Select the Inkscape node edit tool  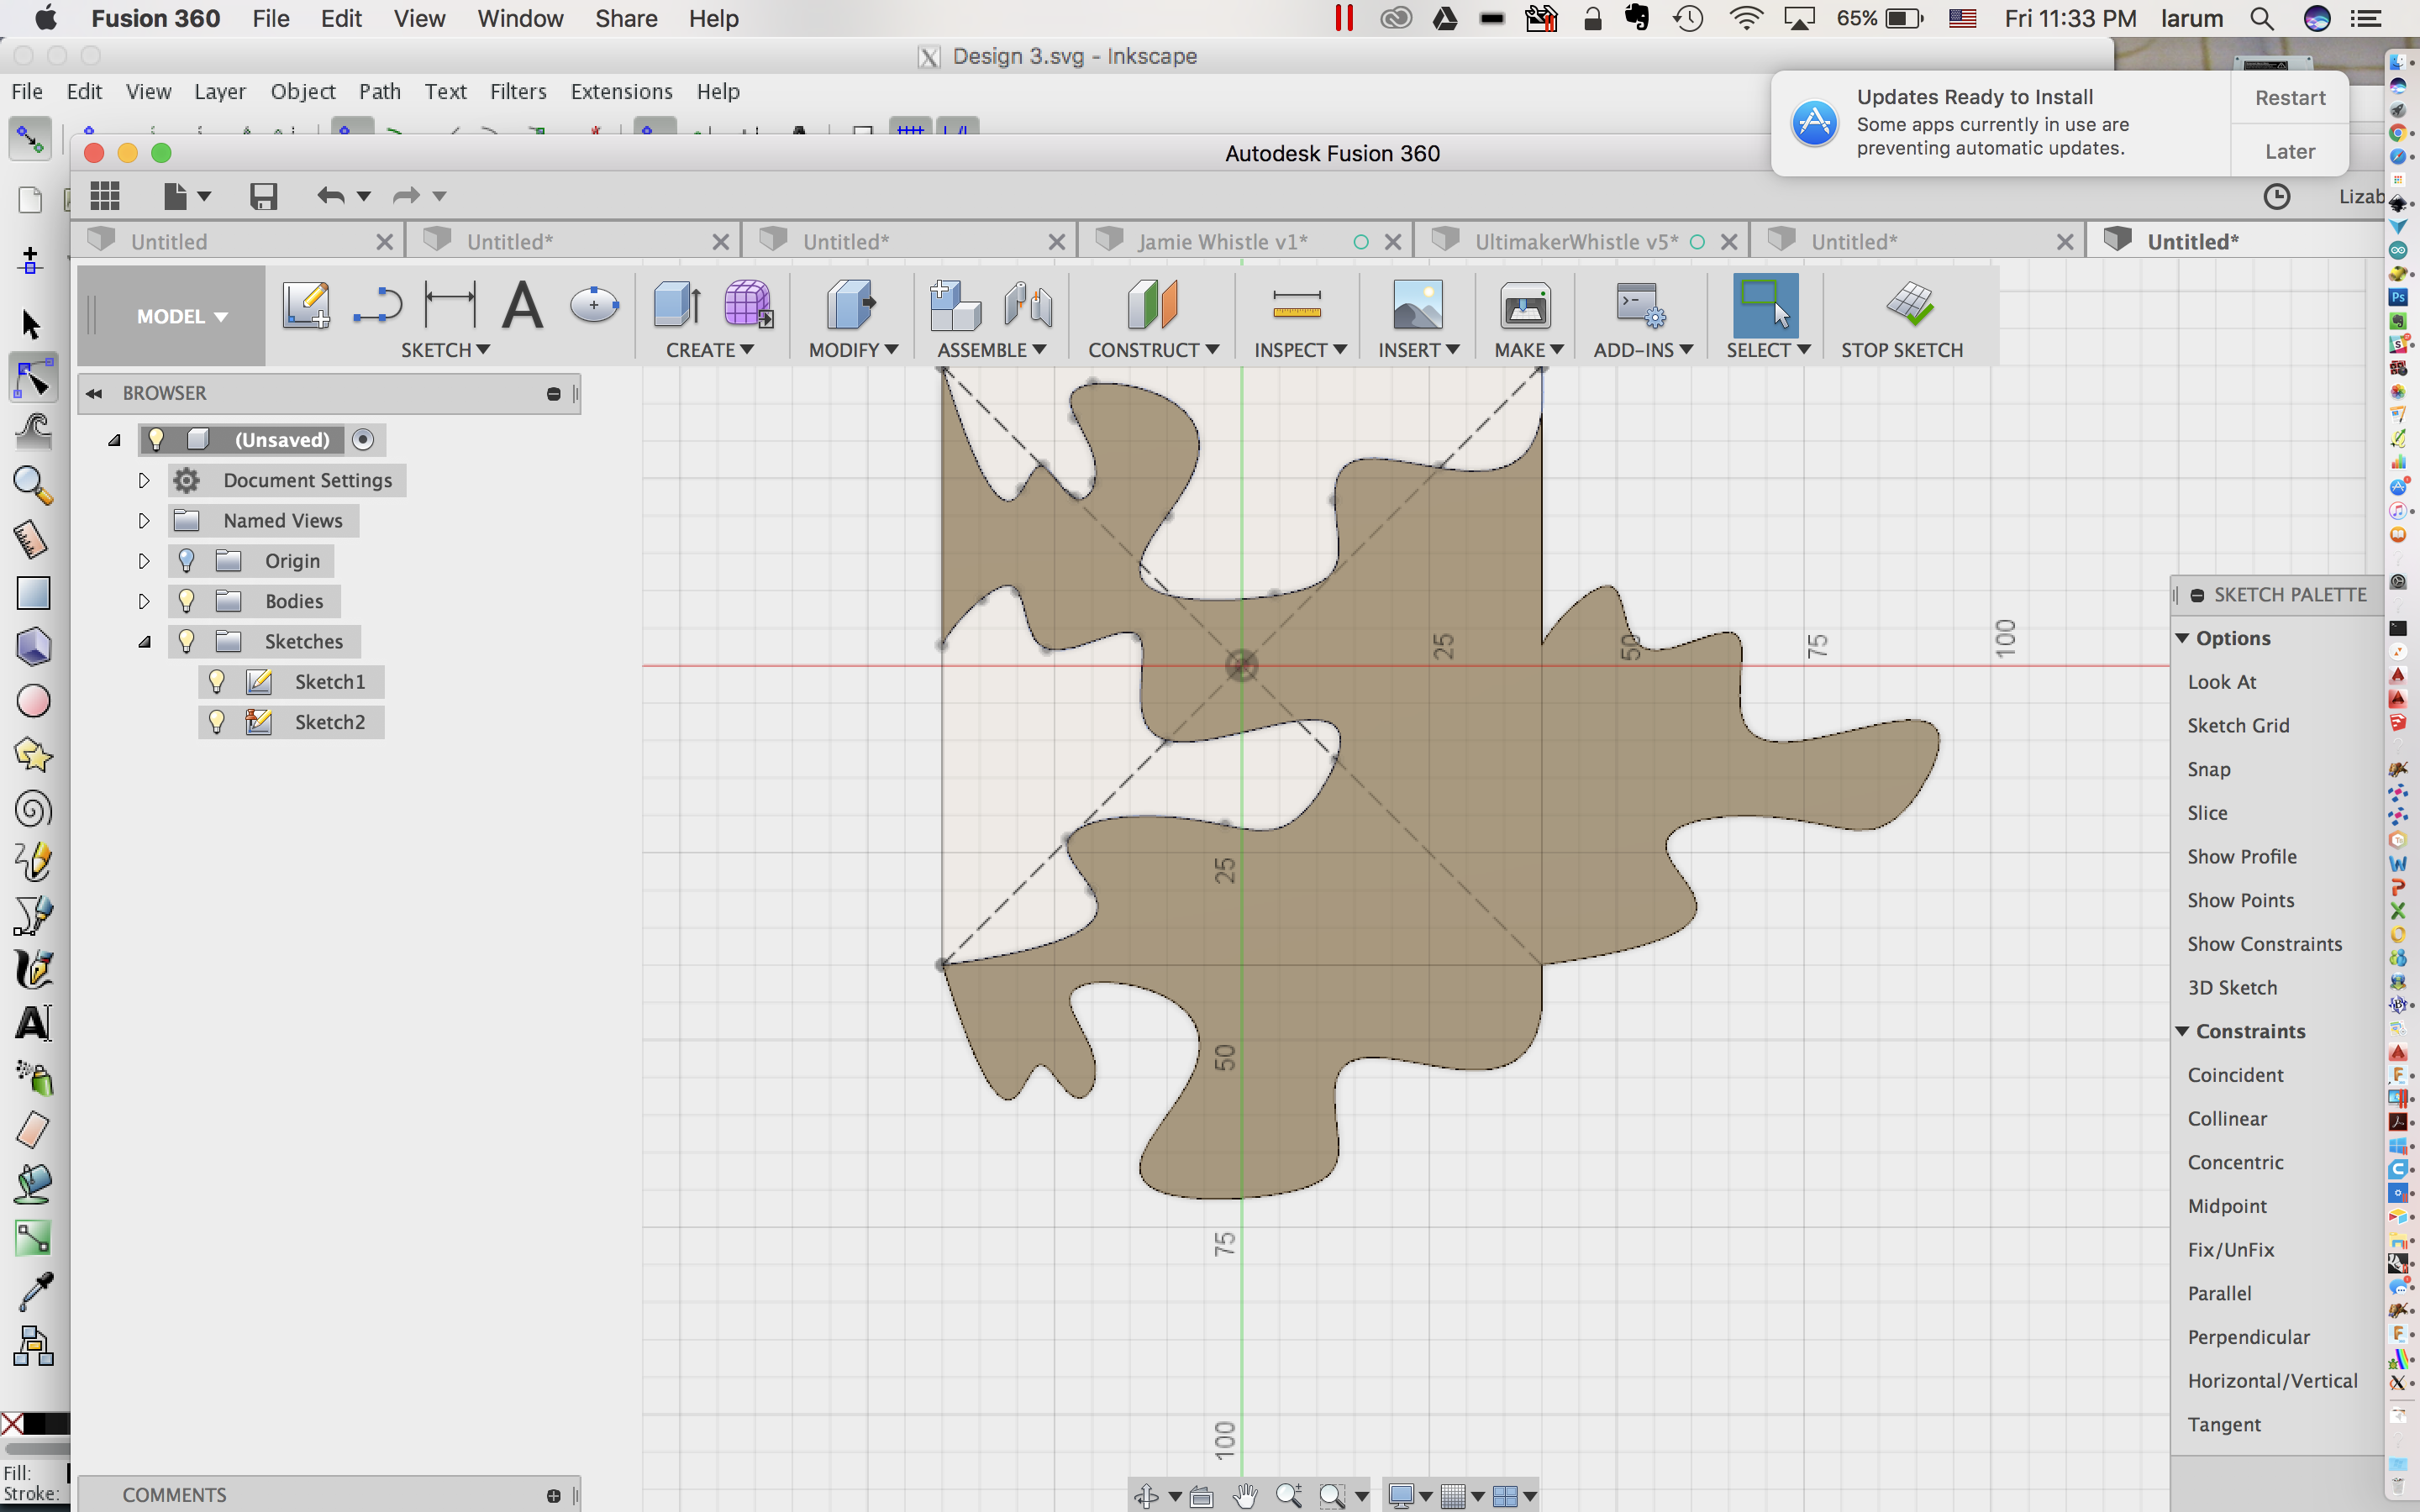(x=33, y=379)
